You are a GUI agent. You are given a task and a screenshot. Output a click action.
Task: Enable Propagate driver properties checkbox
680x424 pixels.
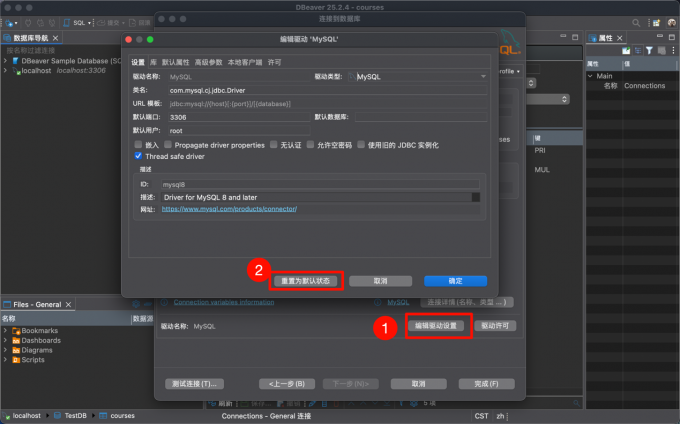pos(168,144)
